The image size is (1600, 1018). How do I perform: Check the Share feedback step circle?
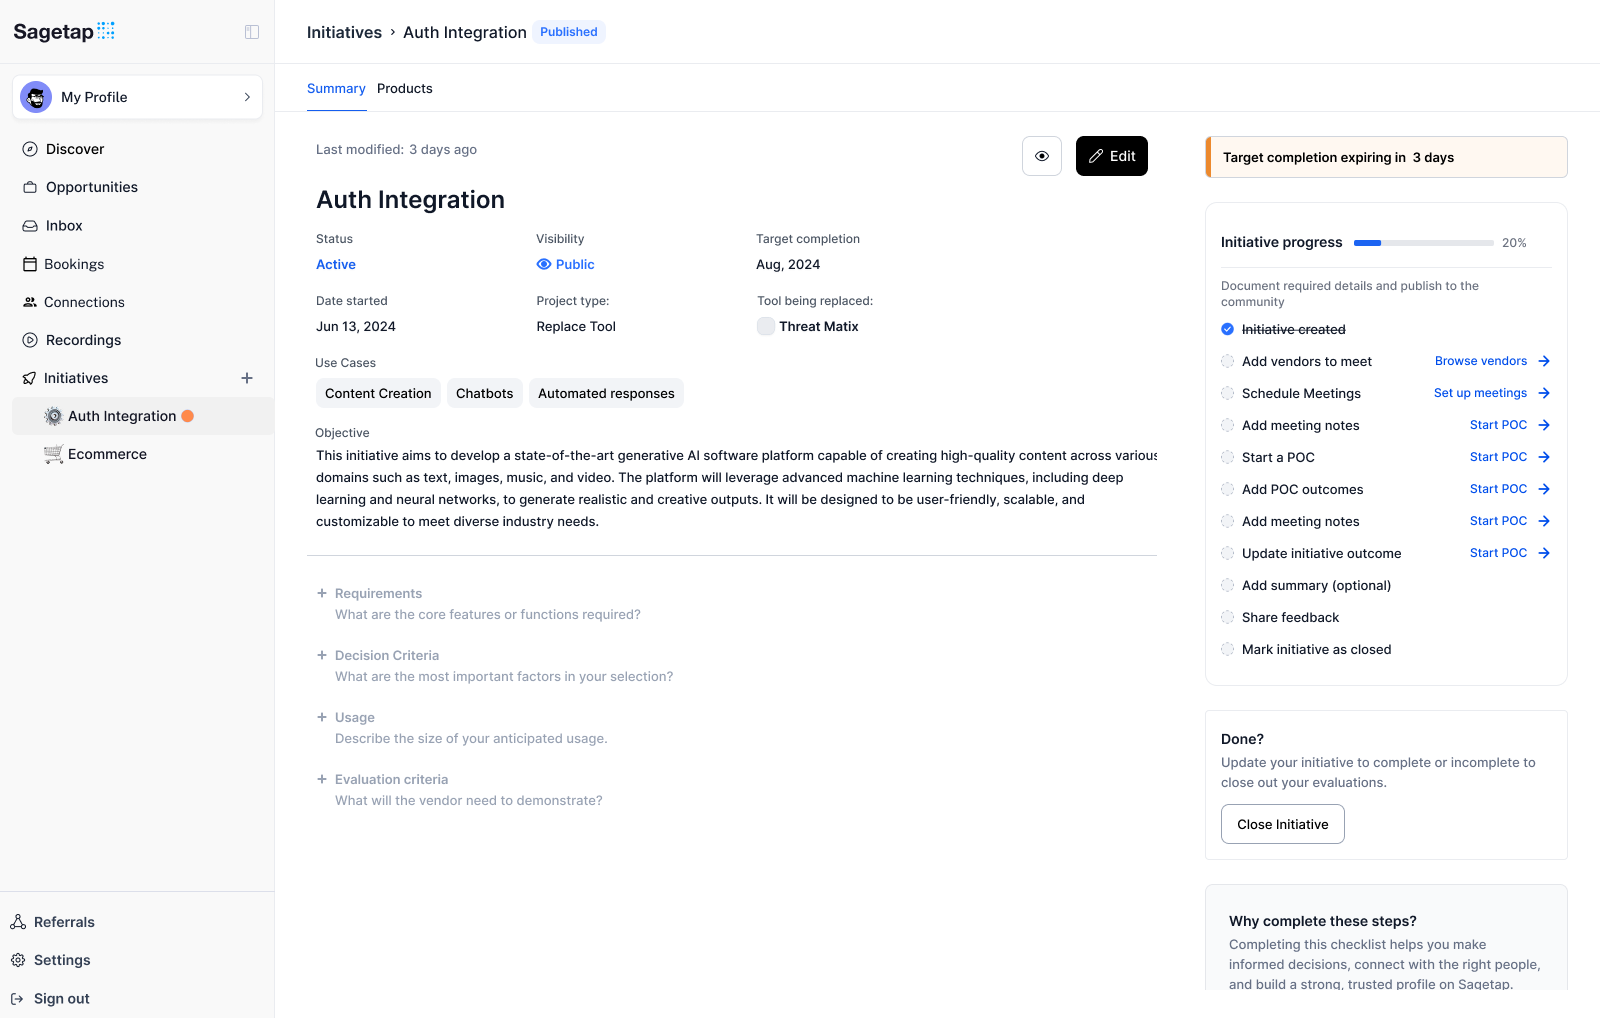click(1227, 617)
